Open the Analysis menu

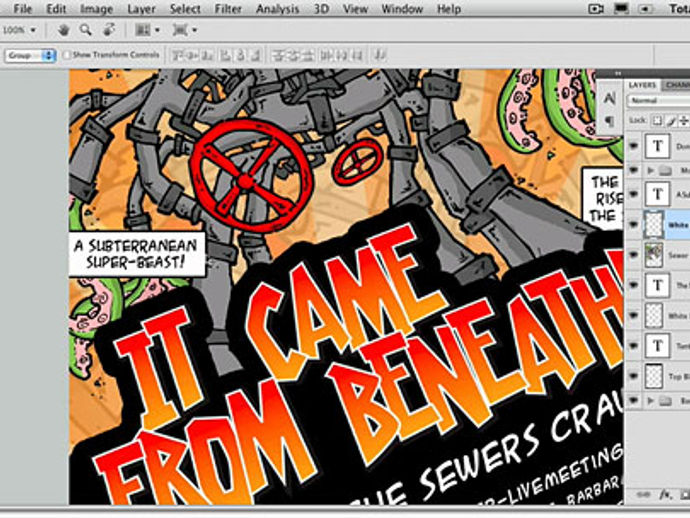(x=278, y=9)
